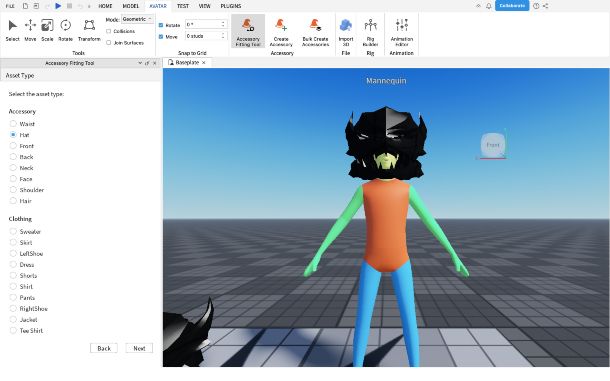Open the notifications bell
This screenshot has width=610, height=381.
point(489,6)
